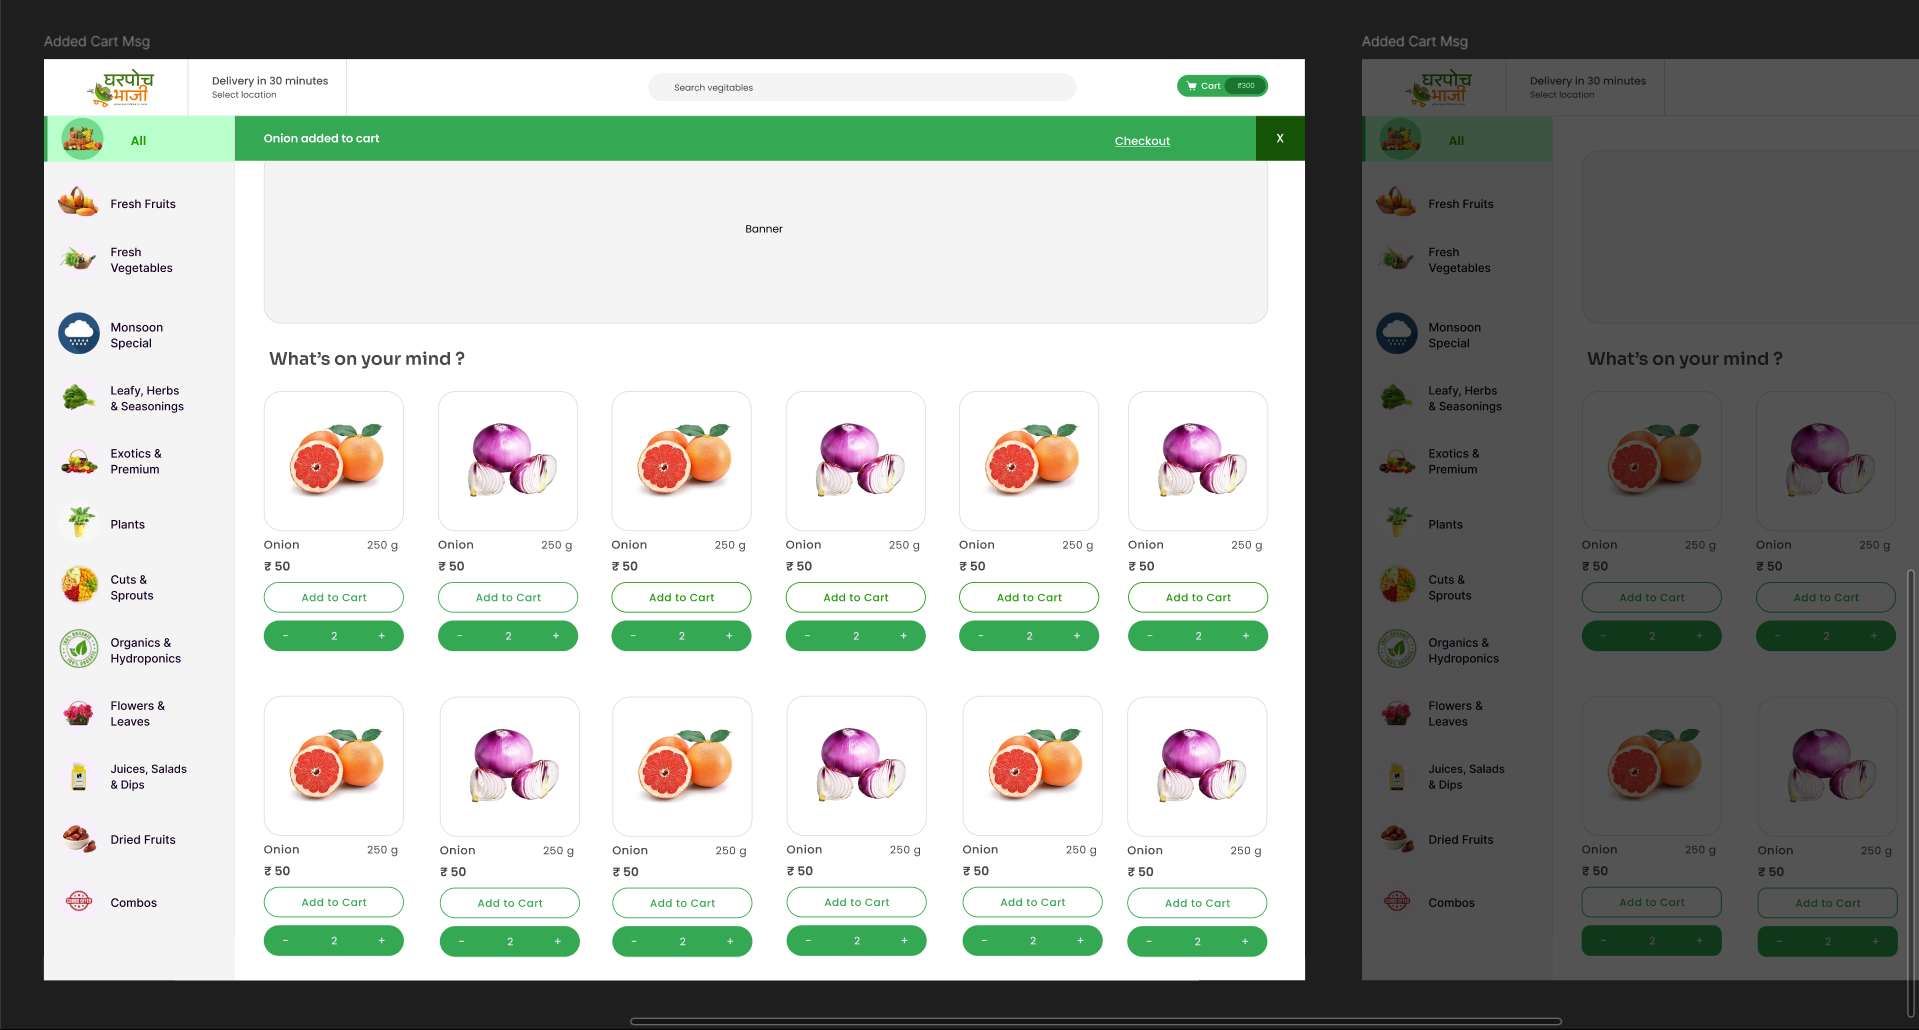Screen dimensions: 1919x1030
Task: Click the Search vegetables field
Action: click(862, 87)
